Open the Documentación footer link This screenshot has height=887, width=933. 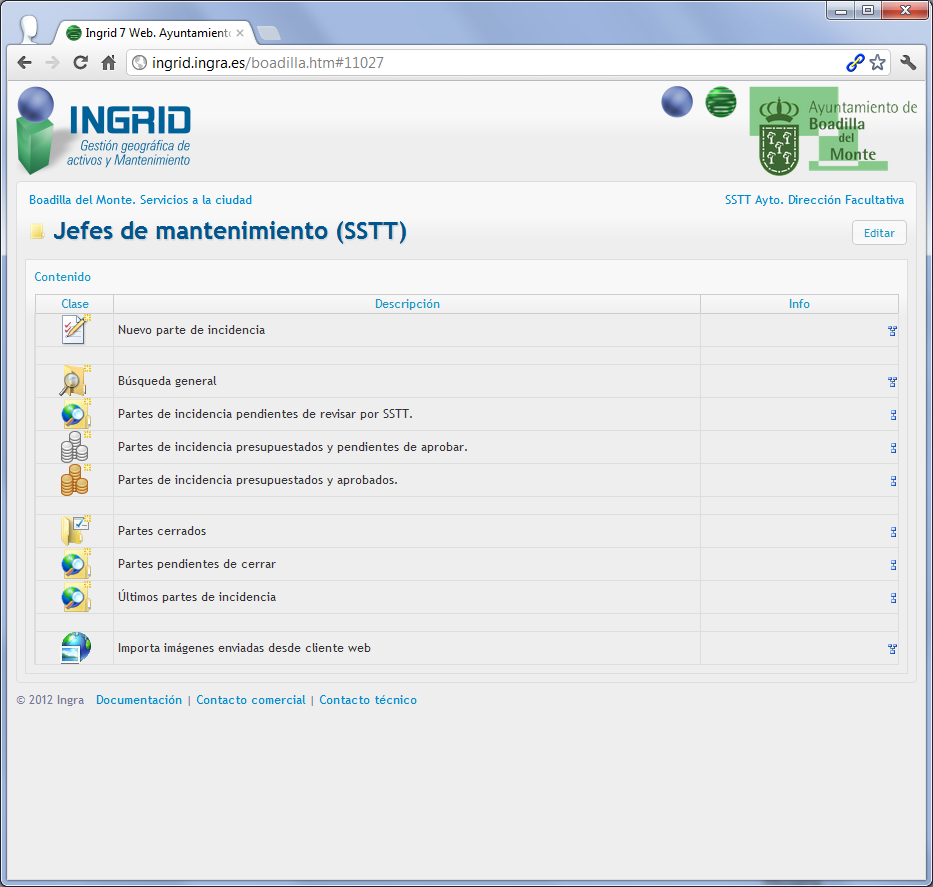[139, 700]
